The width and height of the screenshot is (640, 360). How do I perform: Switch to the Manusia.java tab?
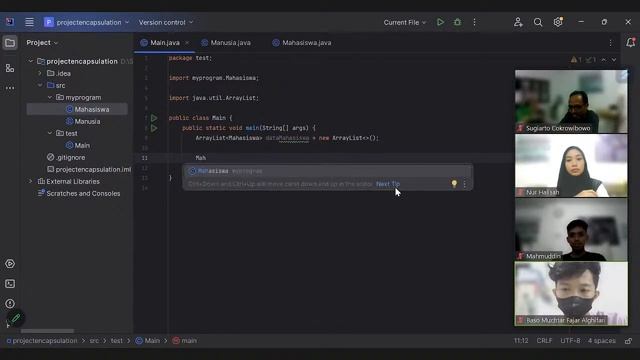(226, 42)
